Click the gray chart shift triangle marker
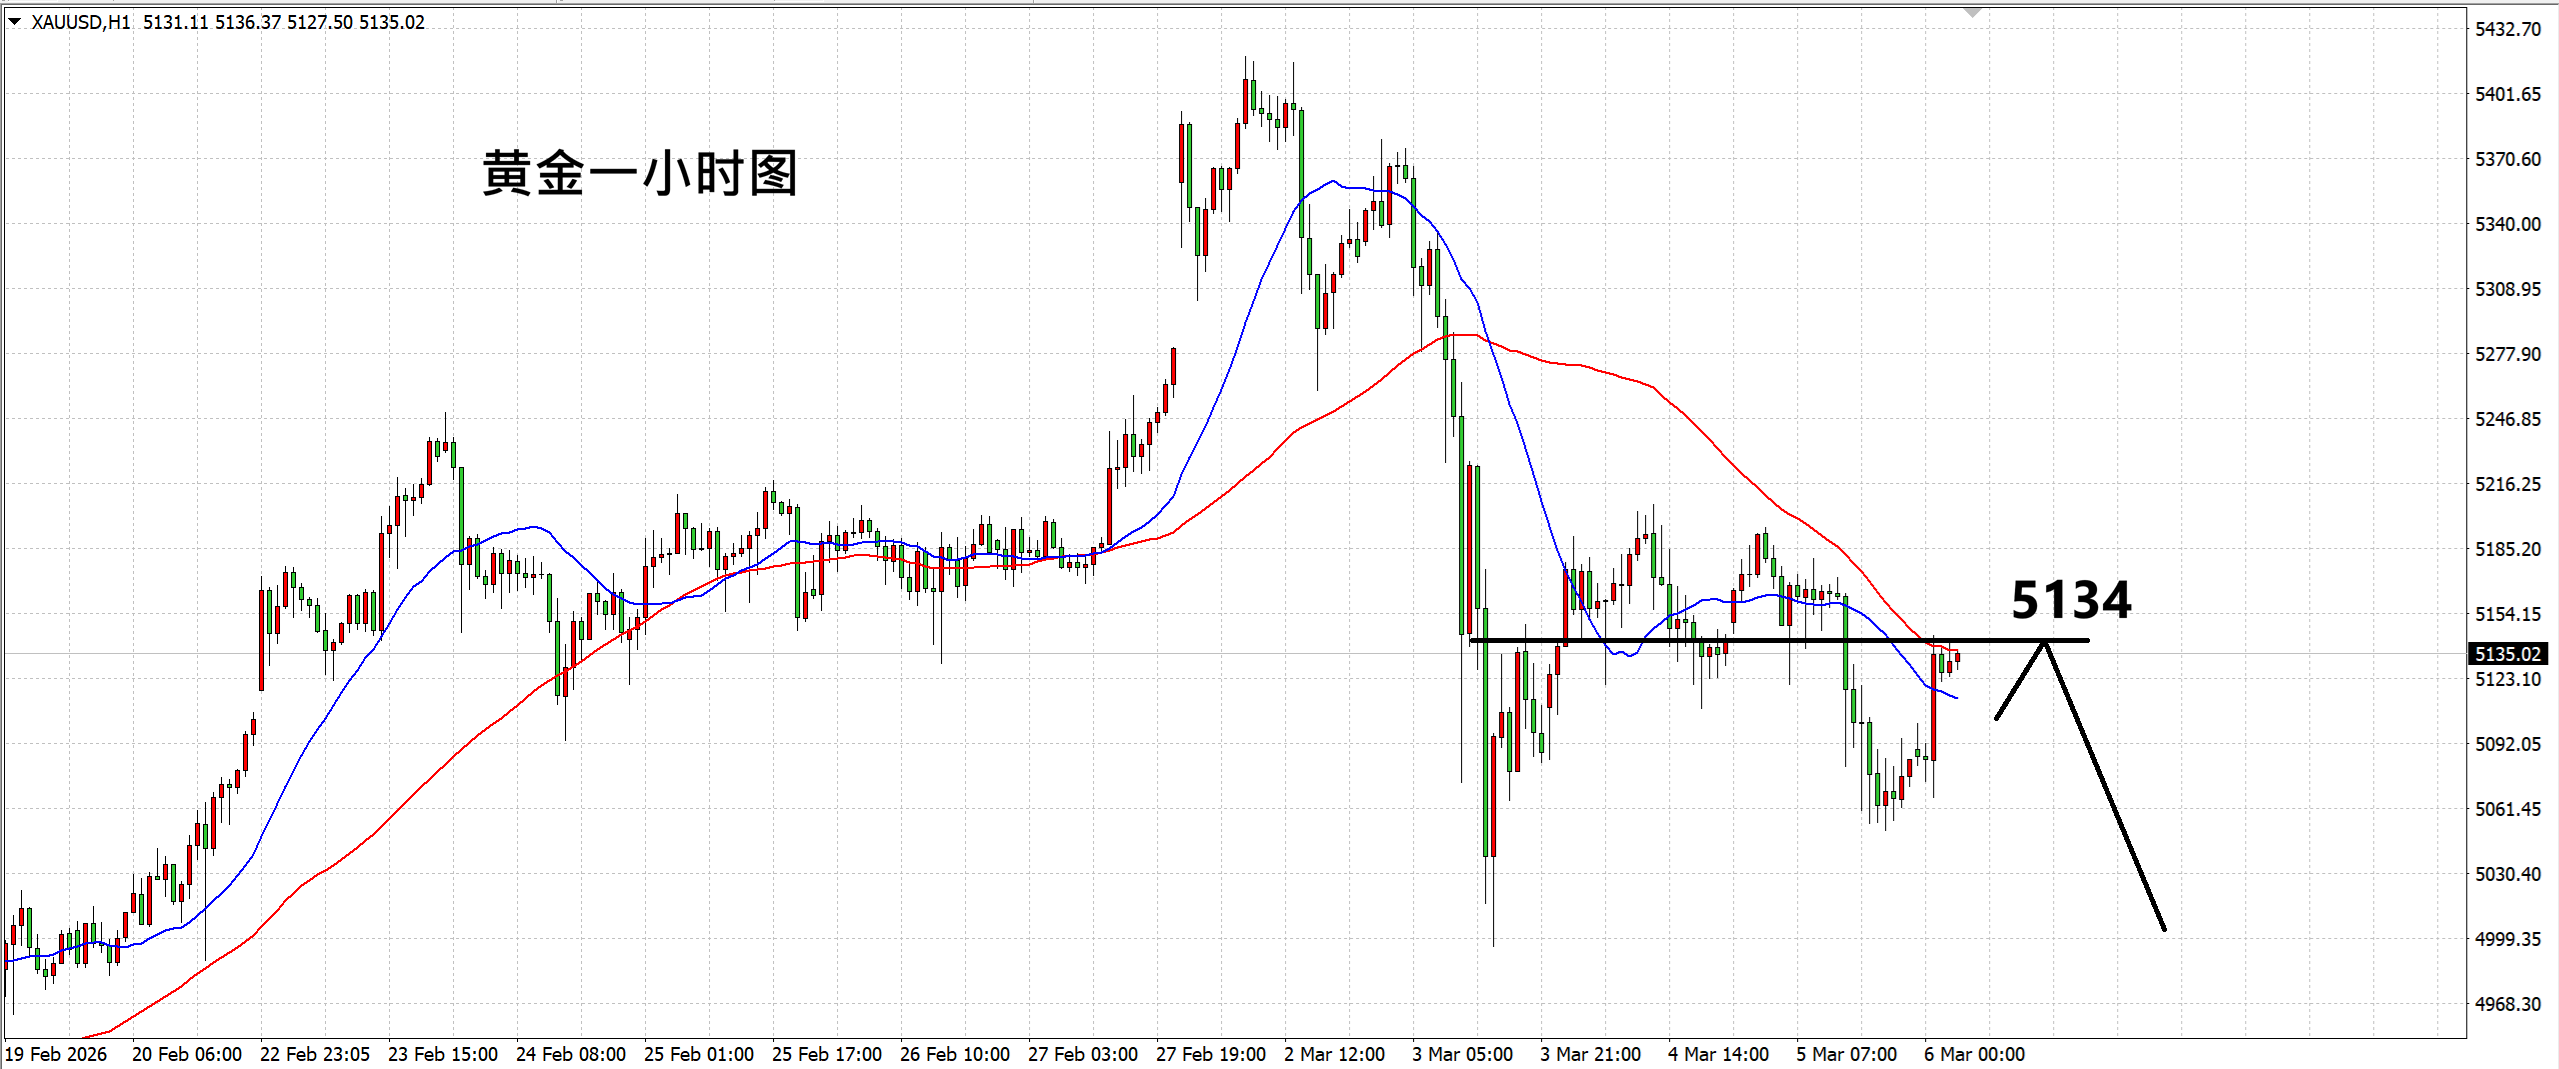 click(1972, 13)
